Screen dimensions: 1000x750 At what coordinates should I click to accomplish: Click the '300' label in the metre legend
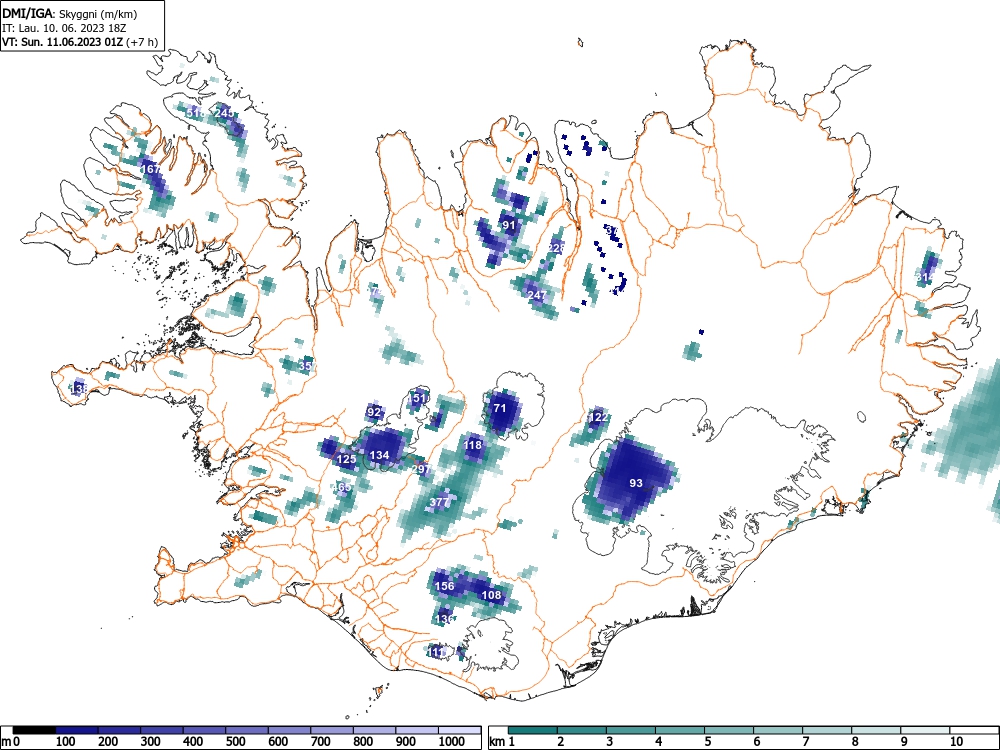(151, 742)
